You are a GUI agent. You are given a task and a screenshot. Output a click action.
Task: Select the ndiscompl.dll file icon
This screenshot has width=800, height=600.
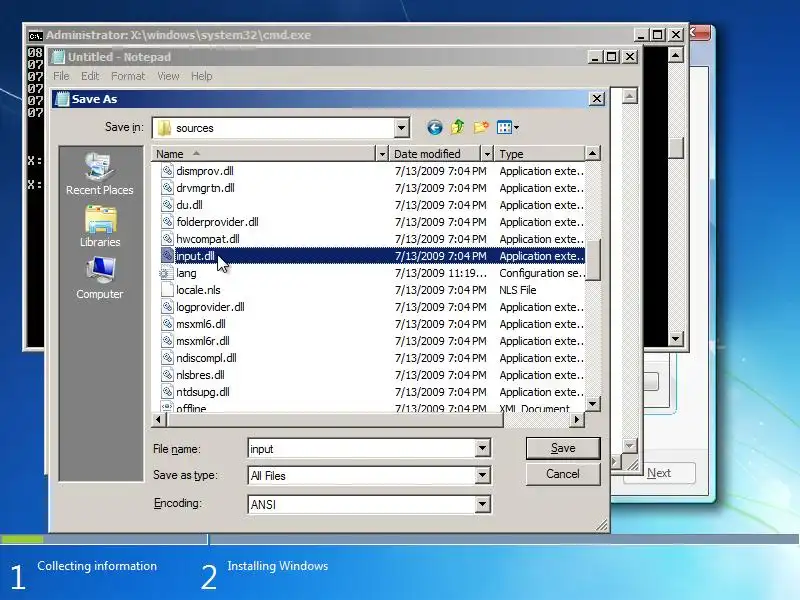tap(167, 358)
